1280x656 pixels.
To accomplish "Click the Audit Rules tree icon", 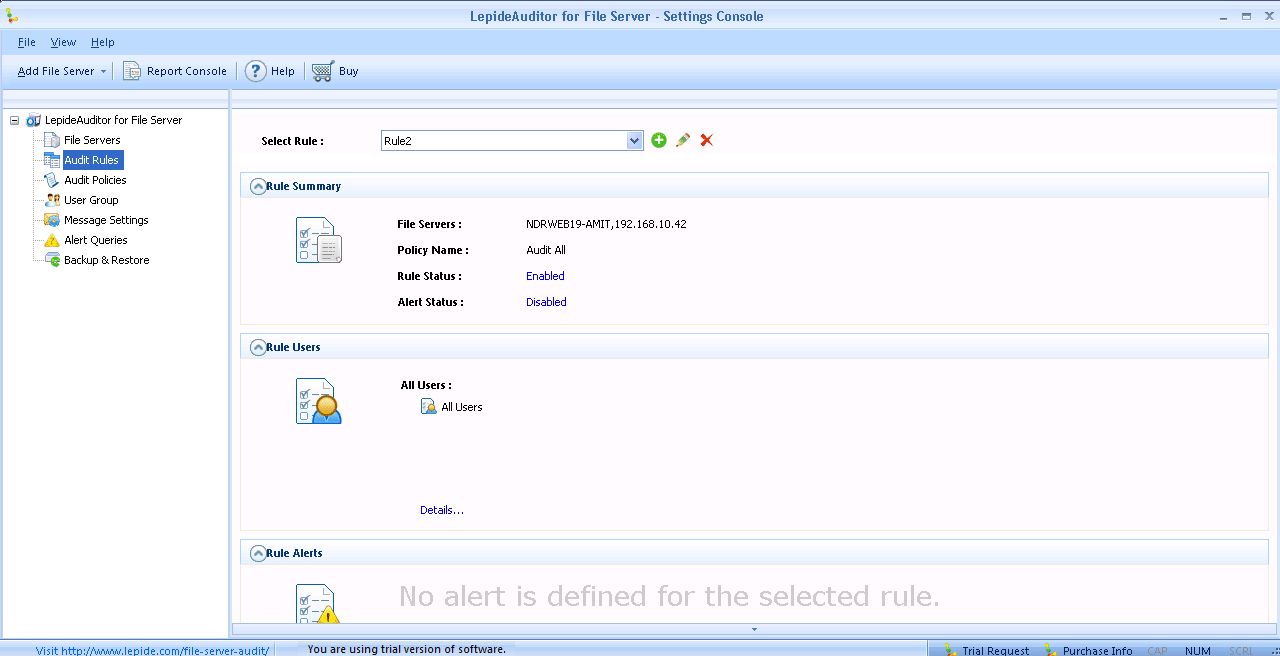I will point(52,160).
